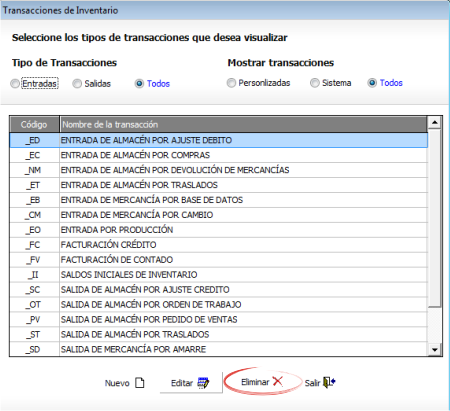Click the _OT code cell

tap(34, 305)
